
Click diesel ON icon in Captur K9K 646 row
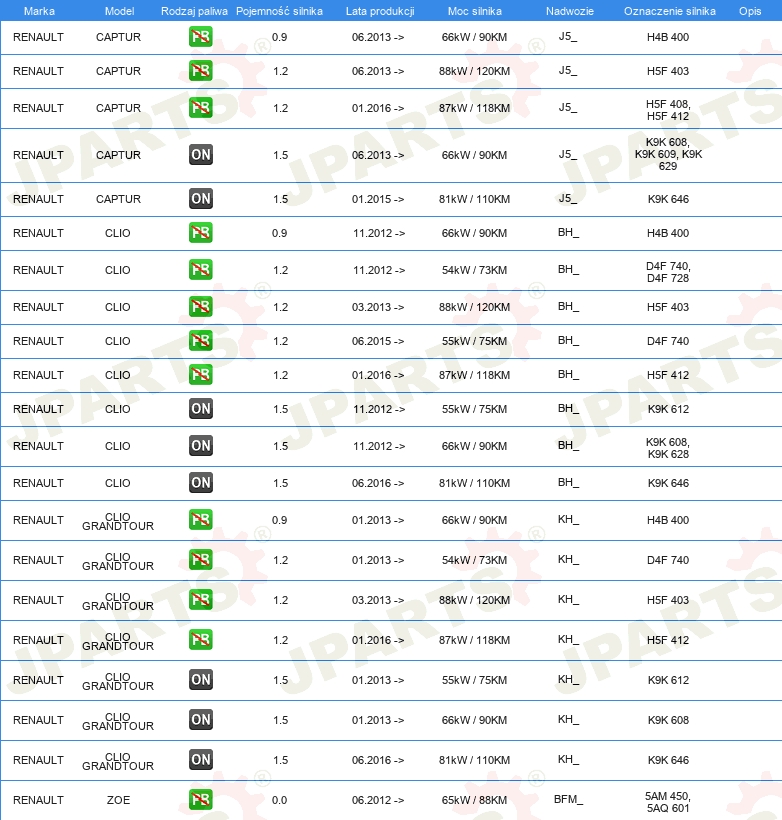pos(201,199)
